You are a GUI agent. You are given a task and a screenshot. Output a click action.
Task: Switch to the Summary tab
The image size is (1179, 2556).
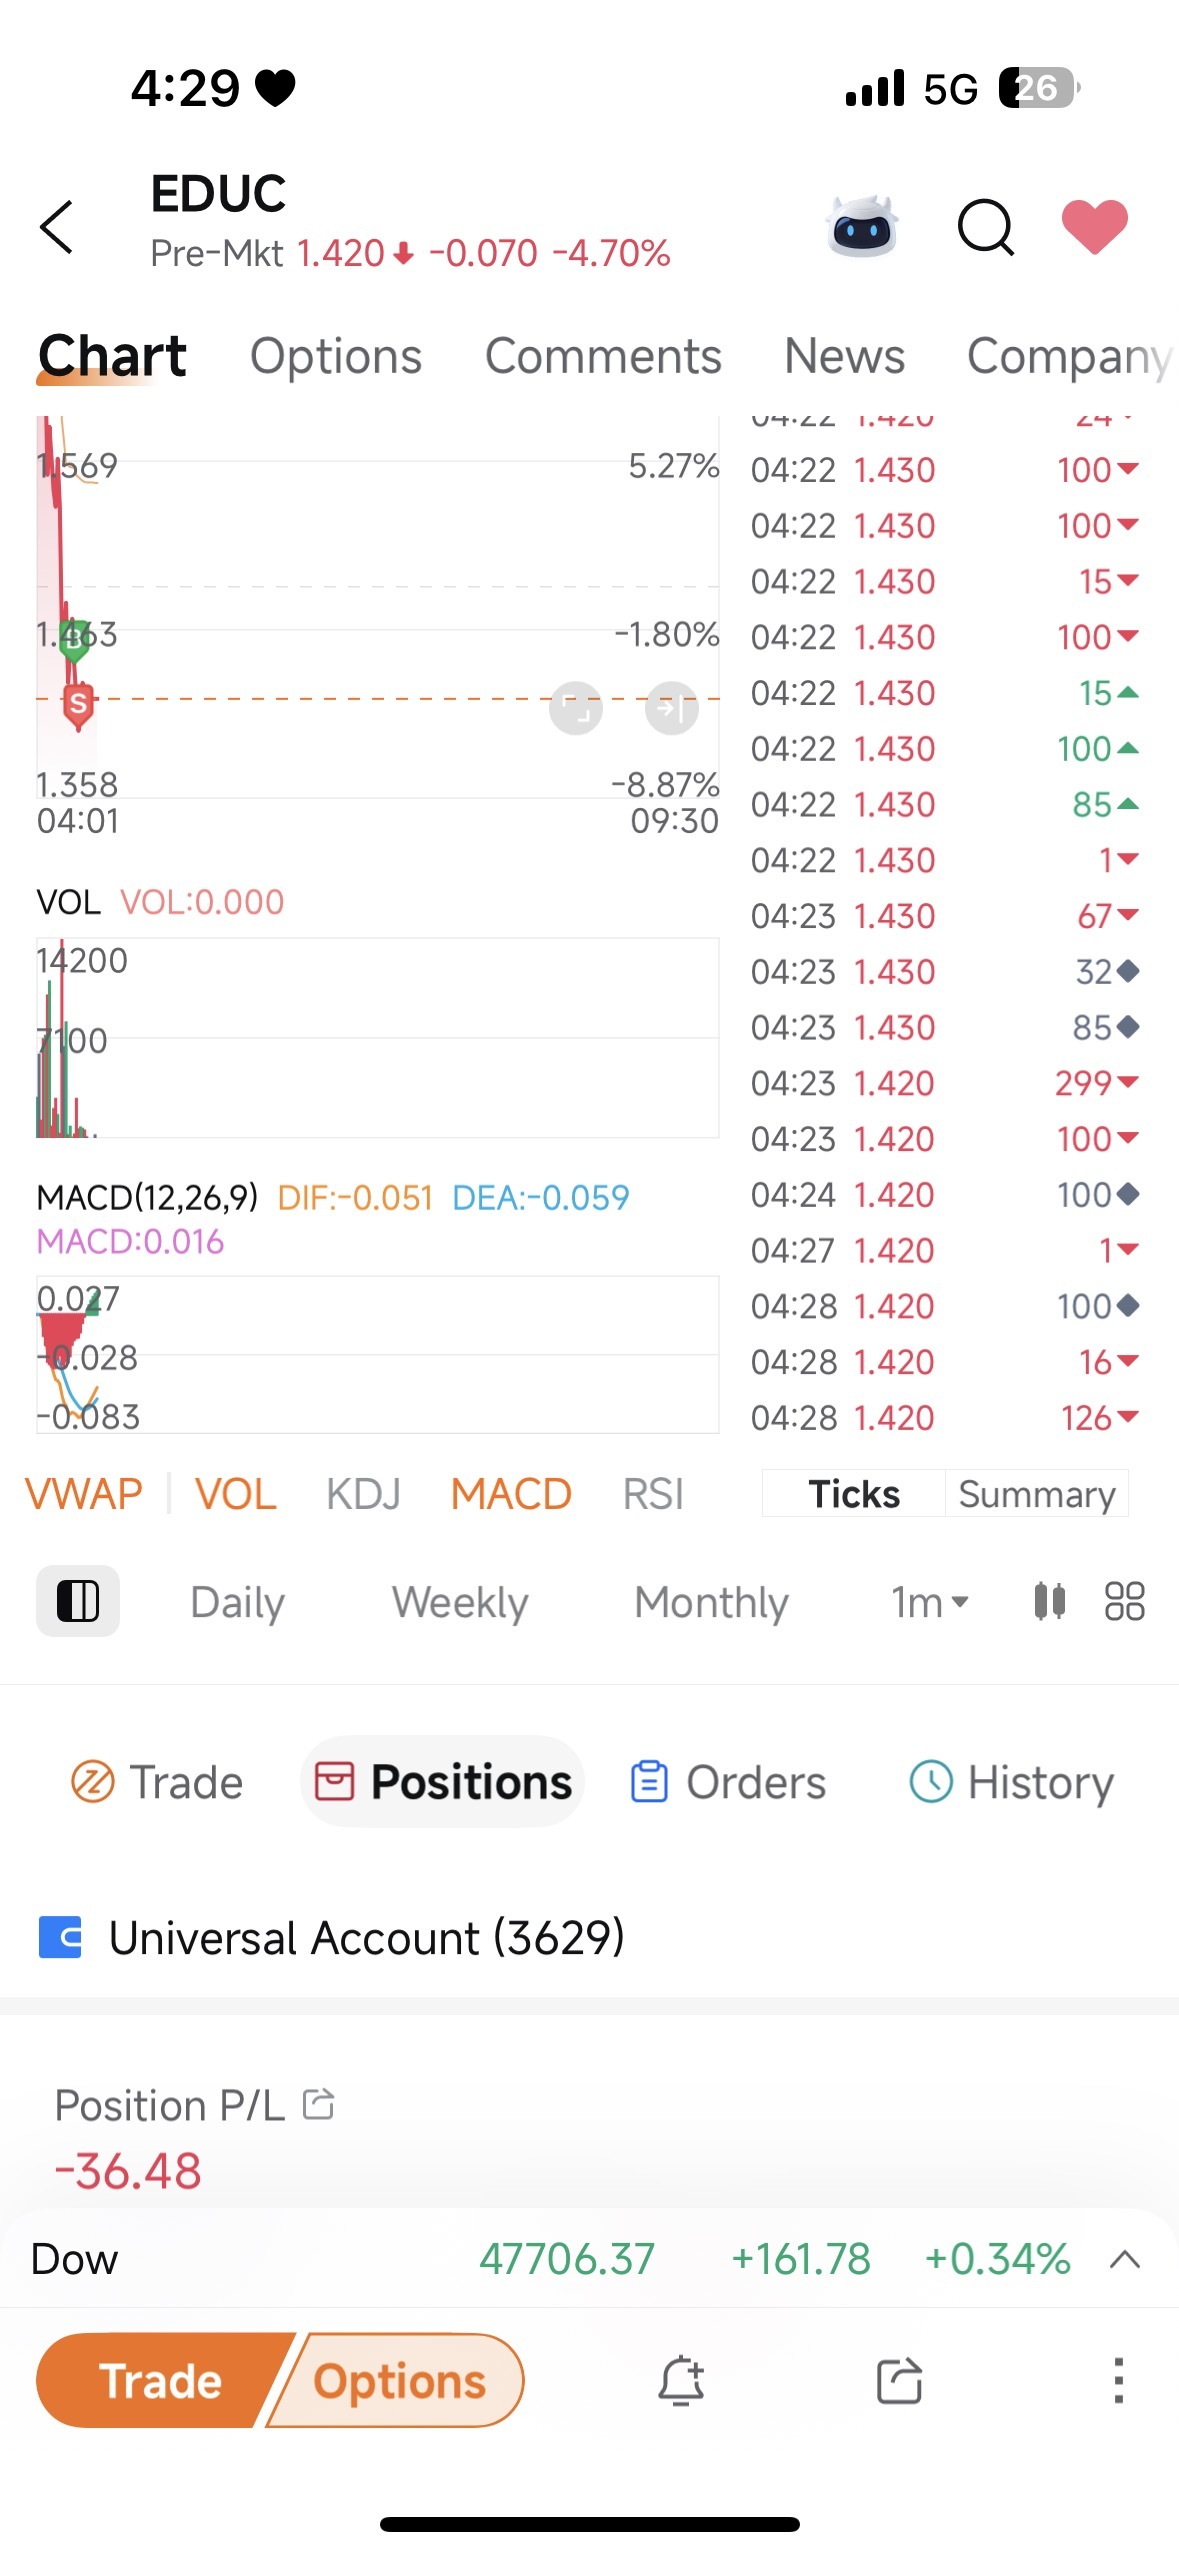[1037, 1493]
